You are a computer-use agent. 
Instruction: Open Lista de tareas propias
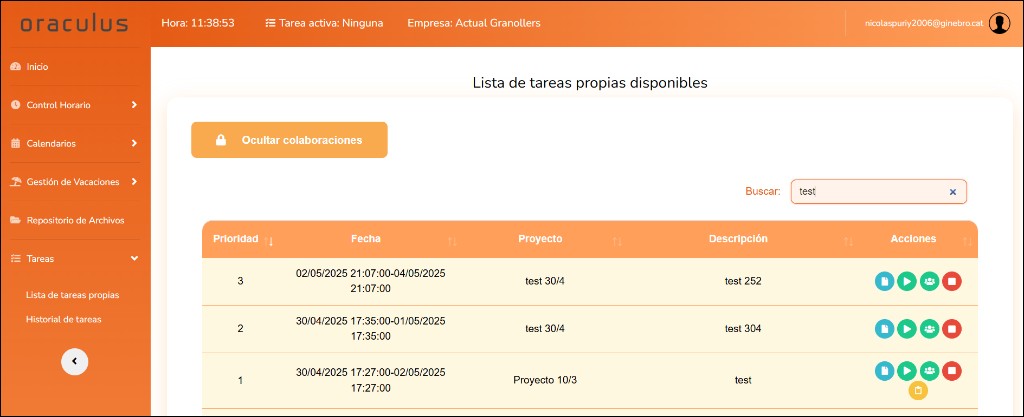tap(72, 295)
